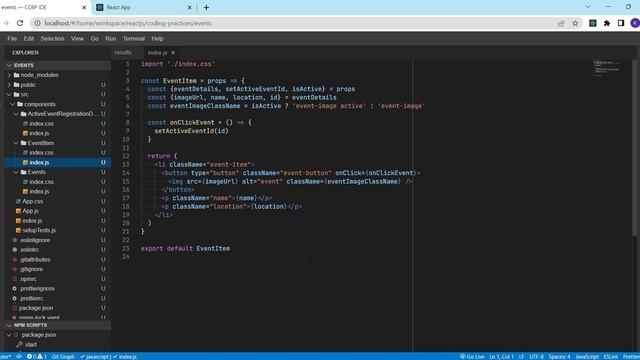Change the LF line ending setting
The height and width of the screenshot is (360, 640).
point(521,356)
